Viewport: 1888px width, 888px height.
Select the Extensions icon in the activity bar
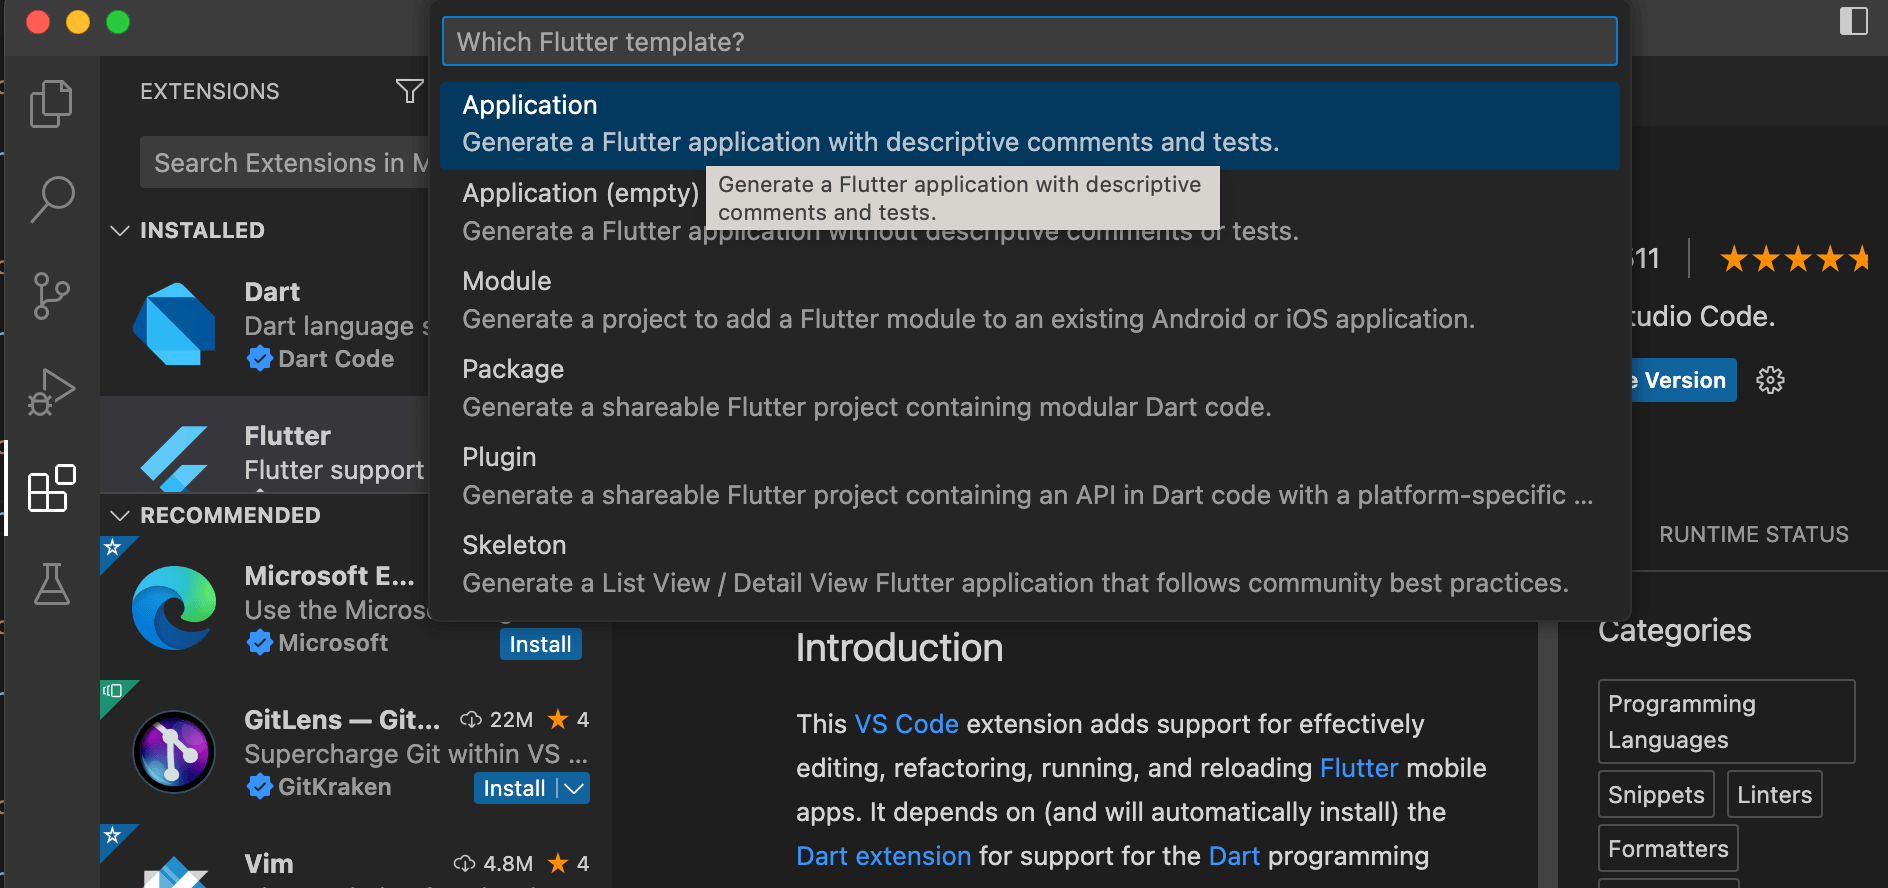[51, 489]
